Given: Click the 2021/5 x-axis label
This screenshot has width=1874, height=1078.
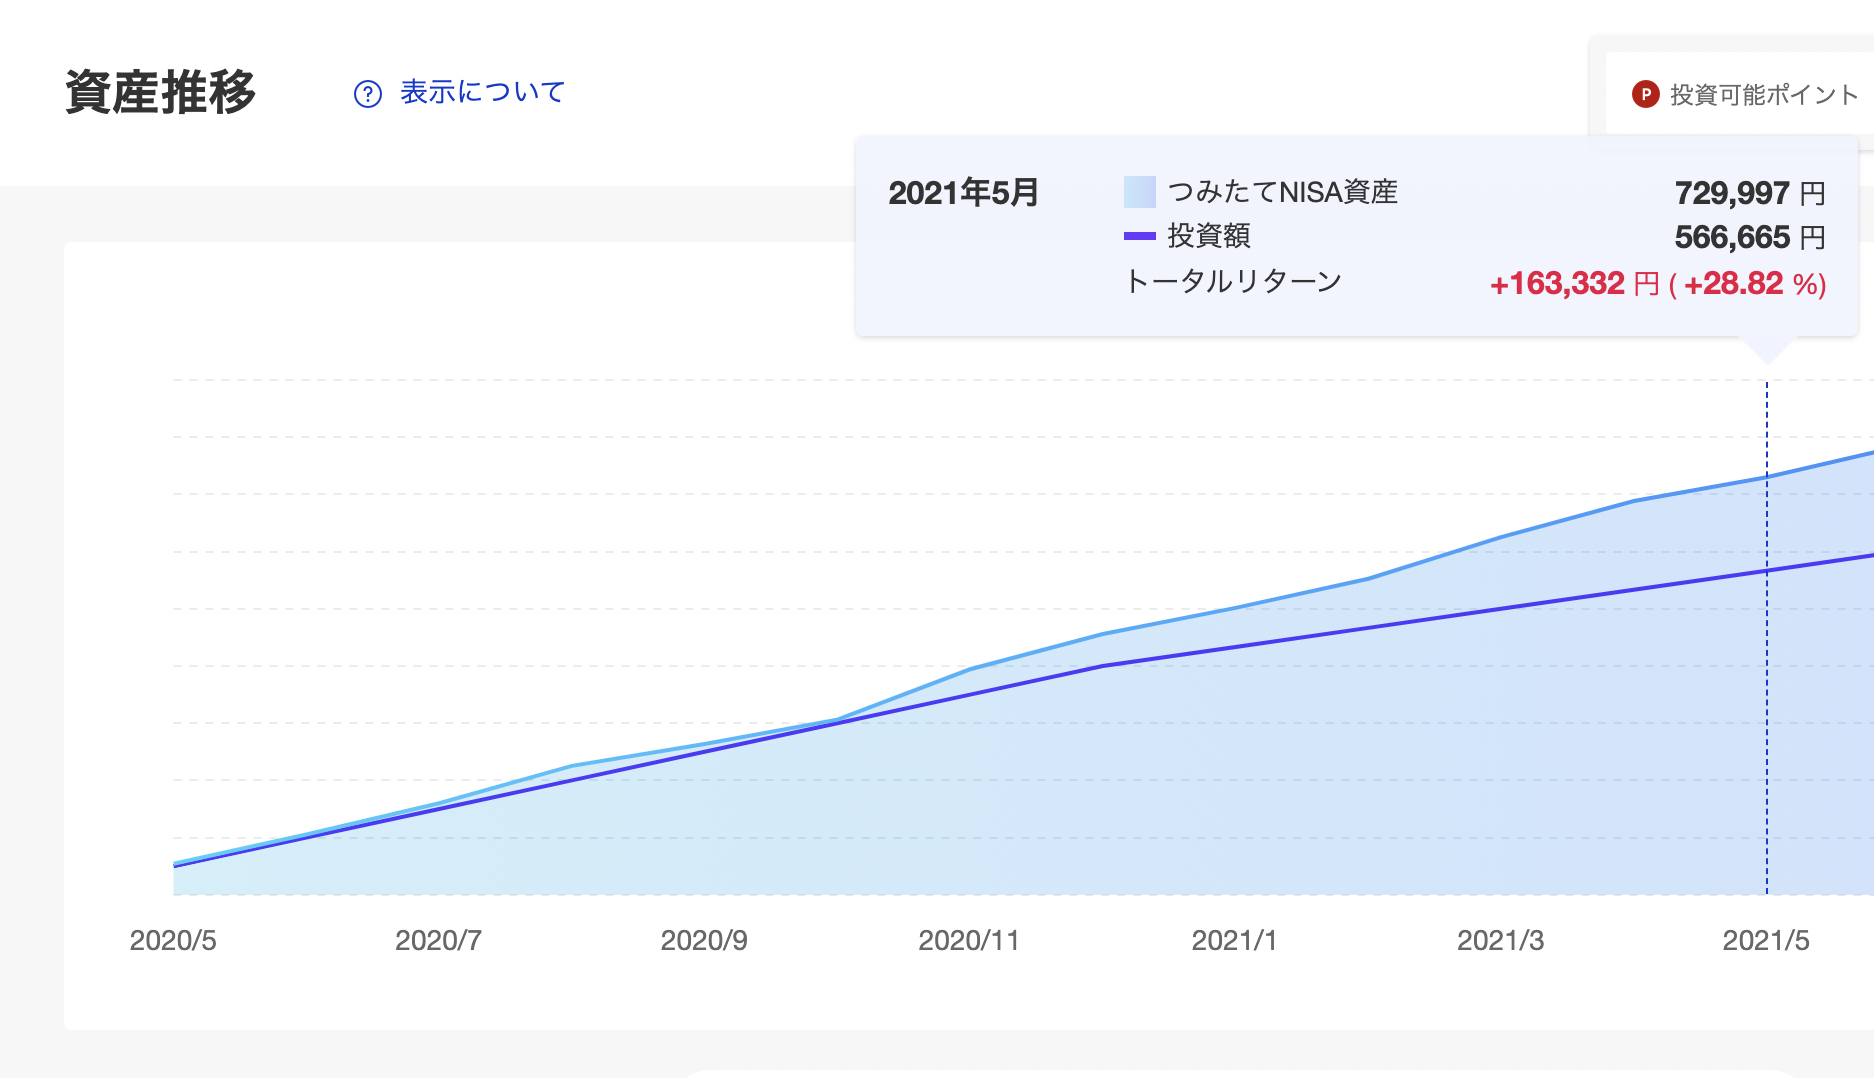Looking at the screenshot, I should [1765, 940].
